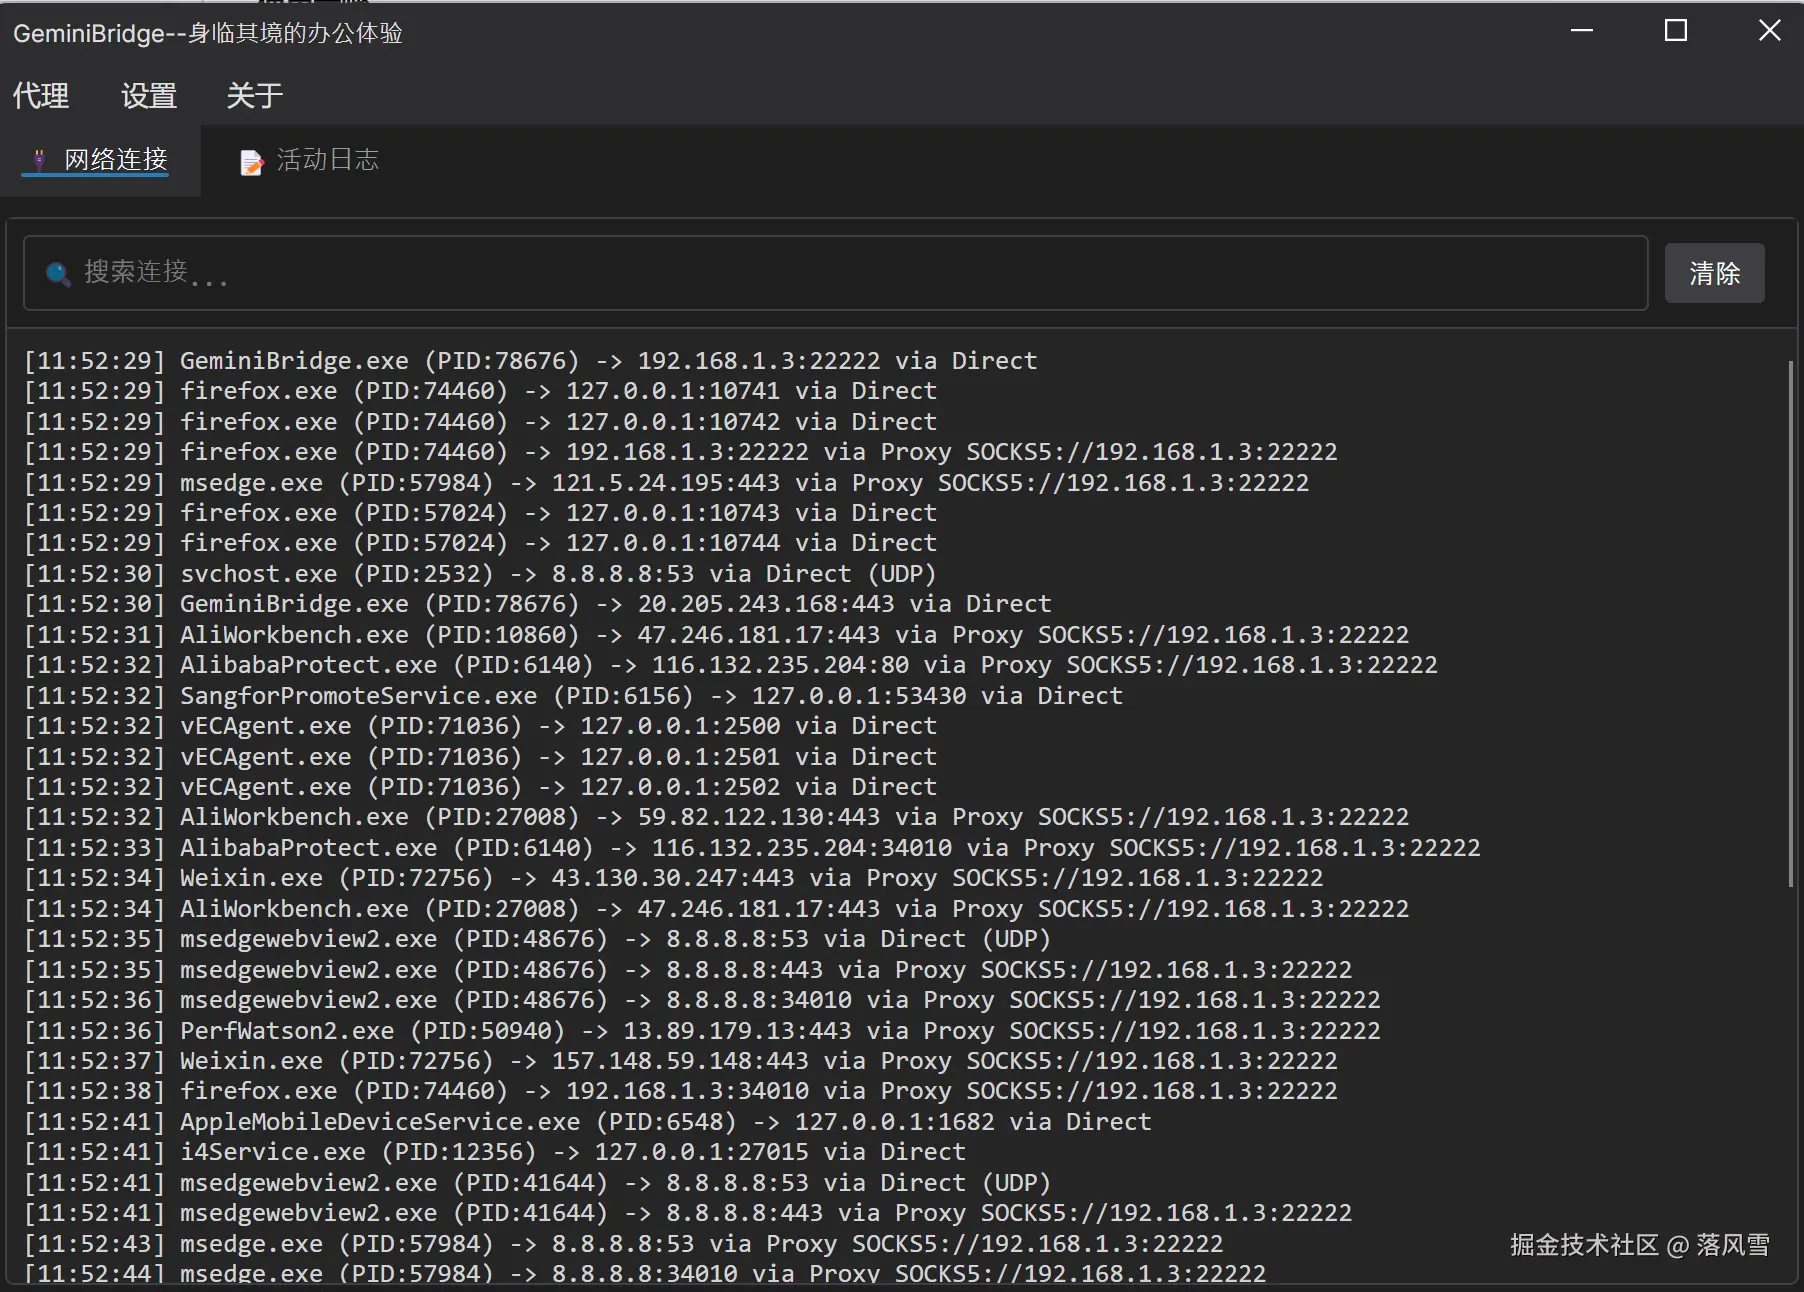Select the msedge.exe 8.8.8.8:53 log line
Image resolution: width=1804 pixels, height=1292 pixels.
(x=624, y=1244)
